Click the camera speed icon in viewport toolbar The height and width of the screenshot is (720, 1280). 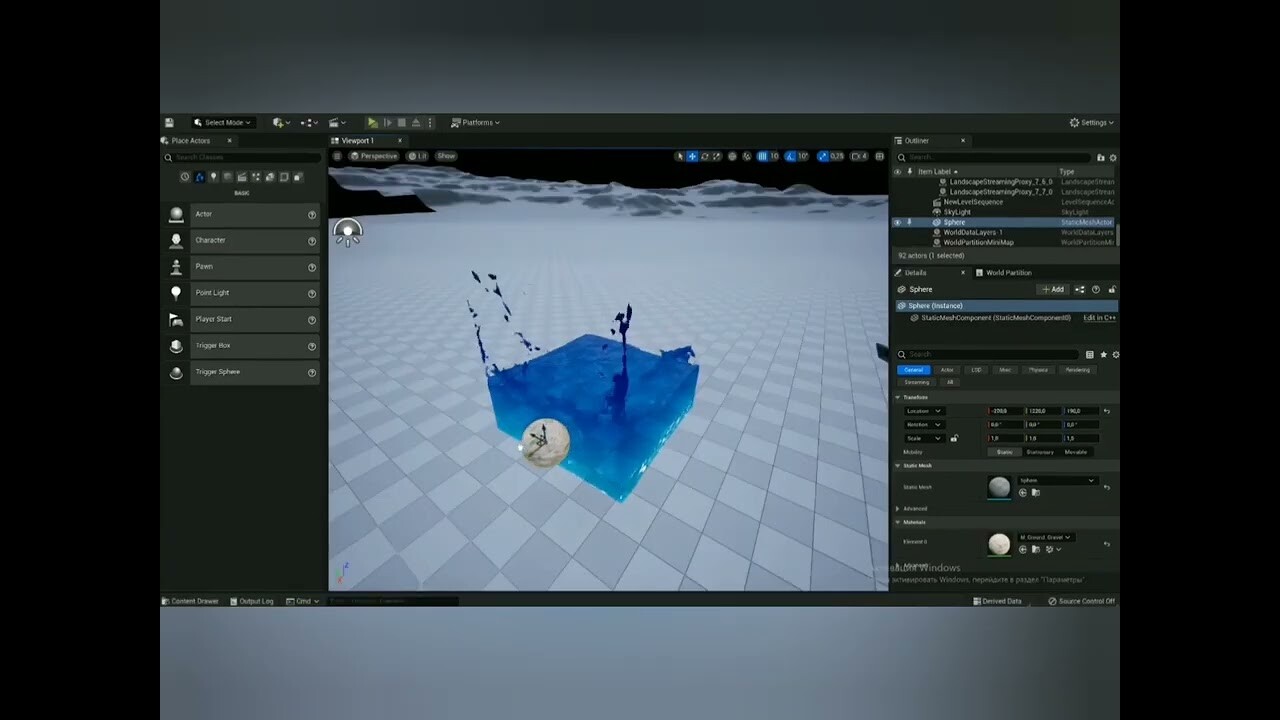tap(855, 156)
